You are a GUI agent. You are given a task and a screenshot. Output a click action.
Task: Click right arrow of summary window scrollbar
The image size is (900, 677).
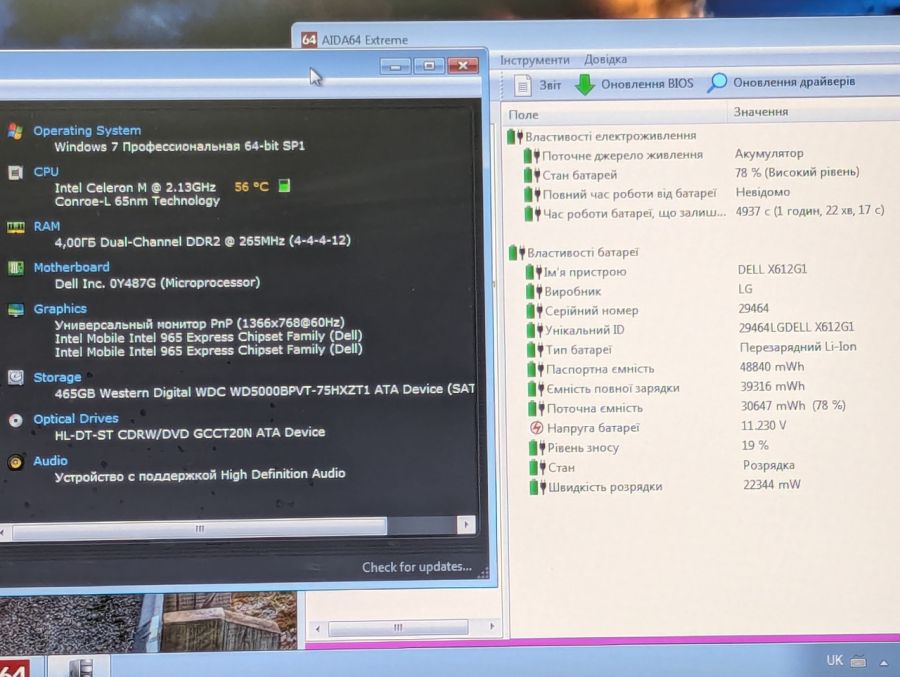[466, 525]
